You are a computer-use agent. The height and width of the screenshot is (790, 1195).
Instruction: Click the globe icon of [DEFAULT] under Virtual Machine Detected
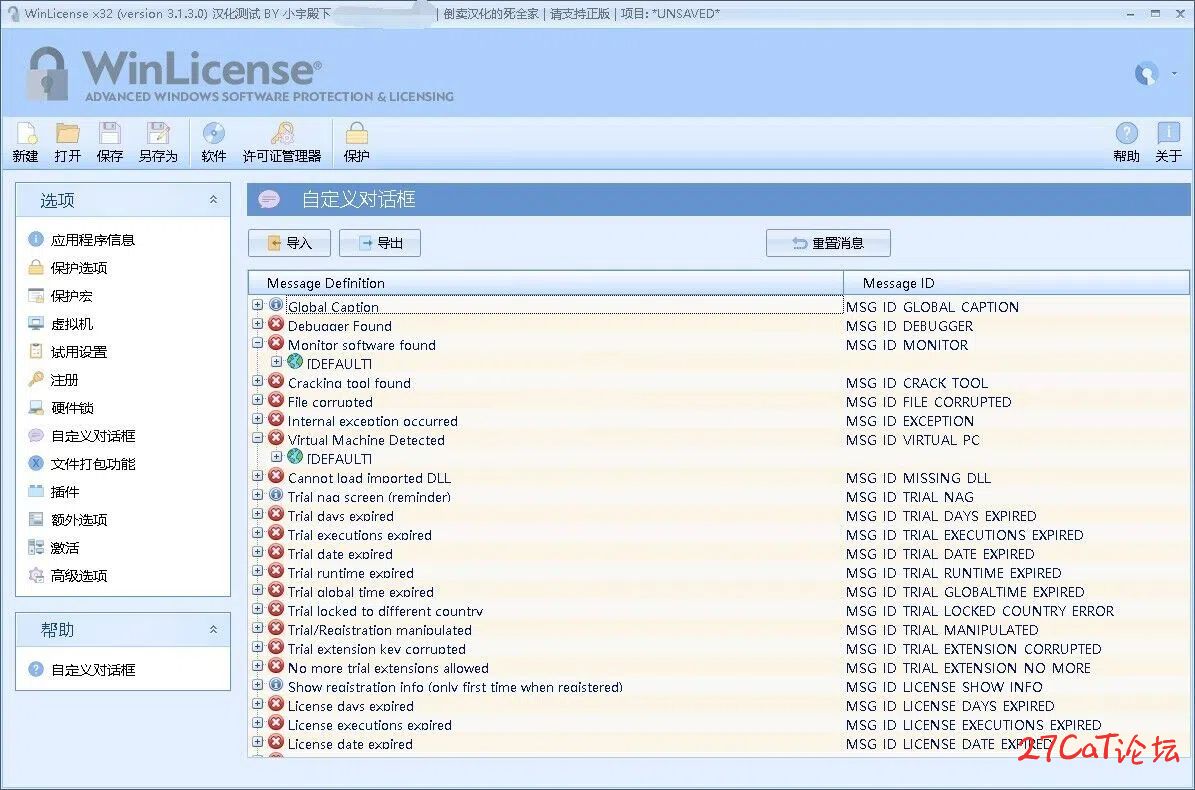295,457
